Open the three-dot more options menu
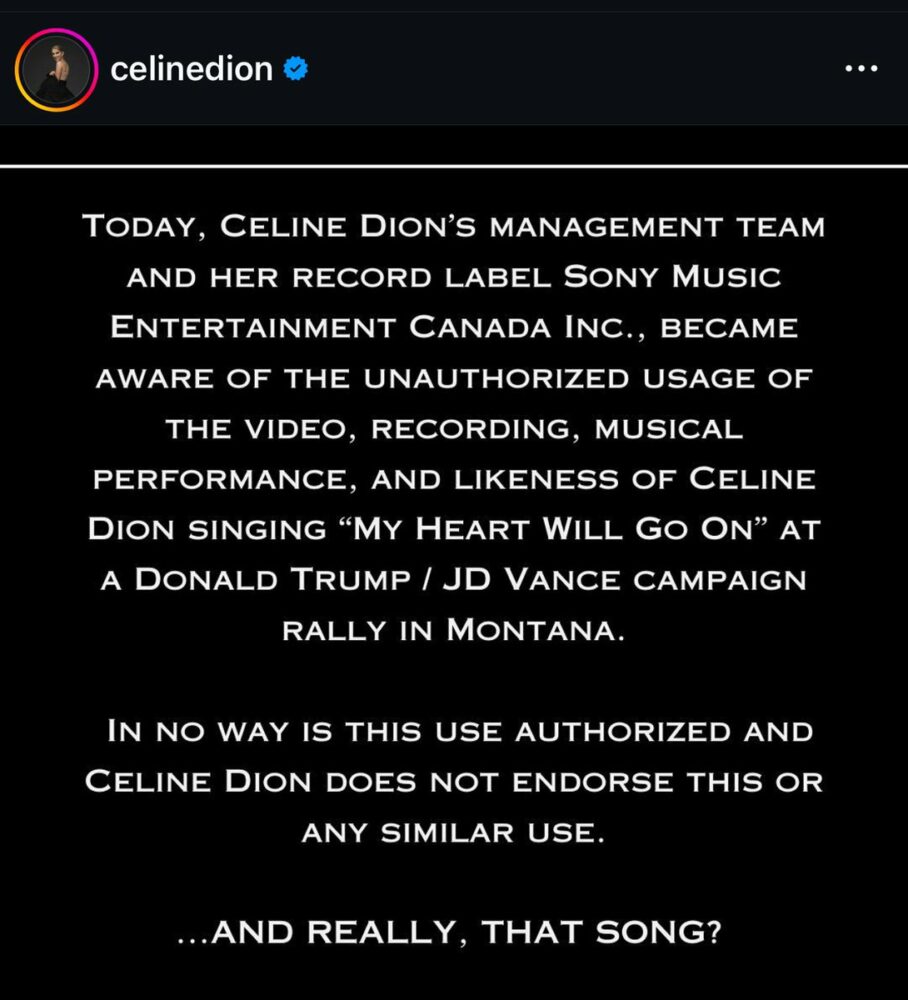The height and width of the screenshot is (1000, 908). pyautogui.click(x=860, y=69)
